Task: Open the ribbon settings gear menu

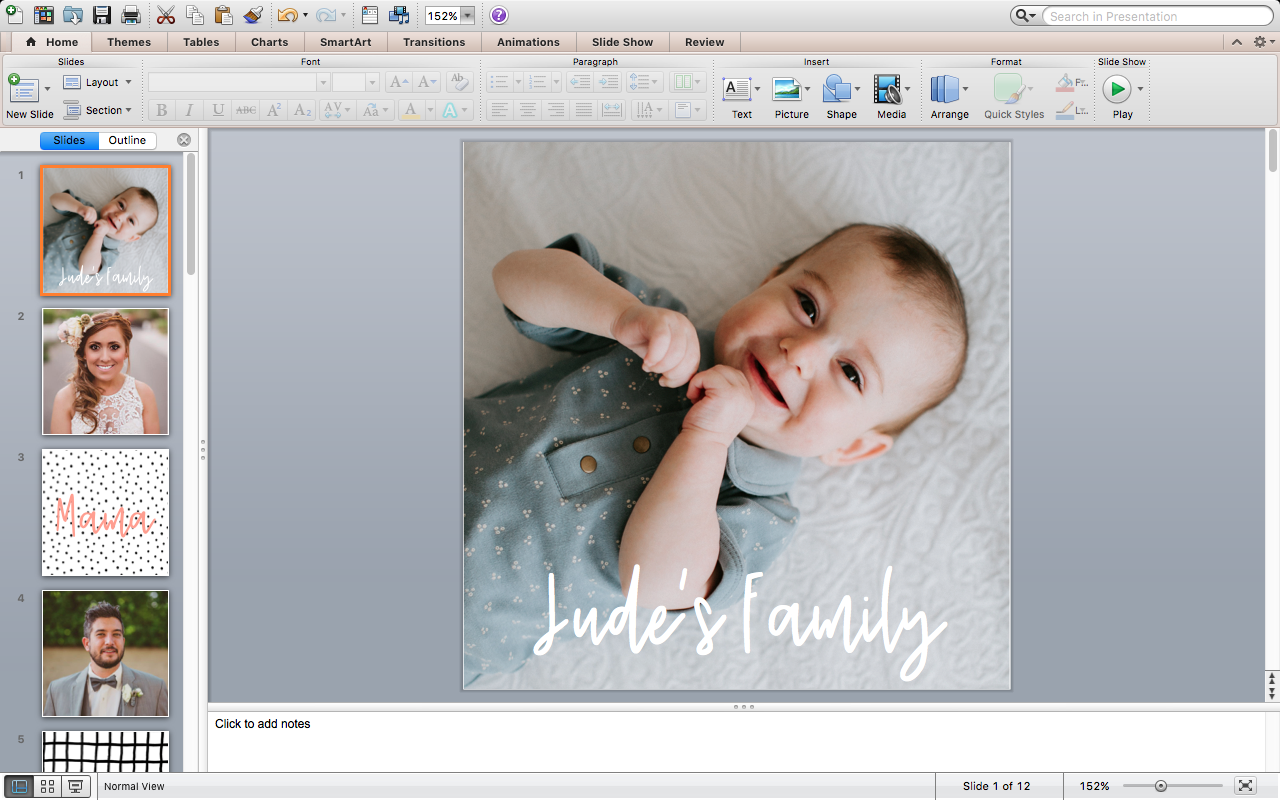Action: pyautogui.click(x=1260, y=42)
